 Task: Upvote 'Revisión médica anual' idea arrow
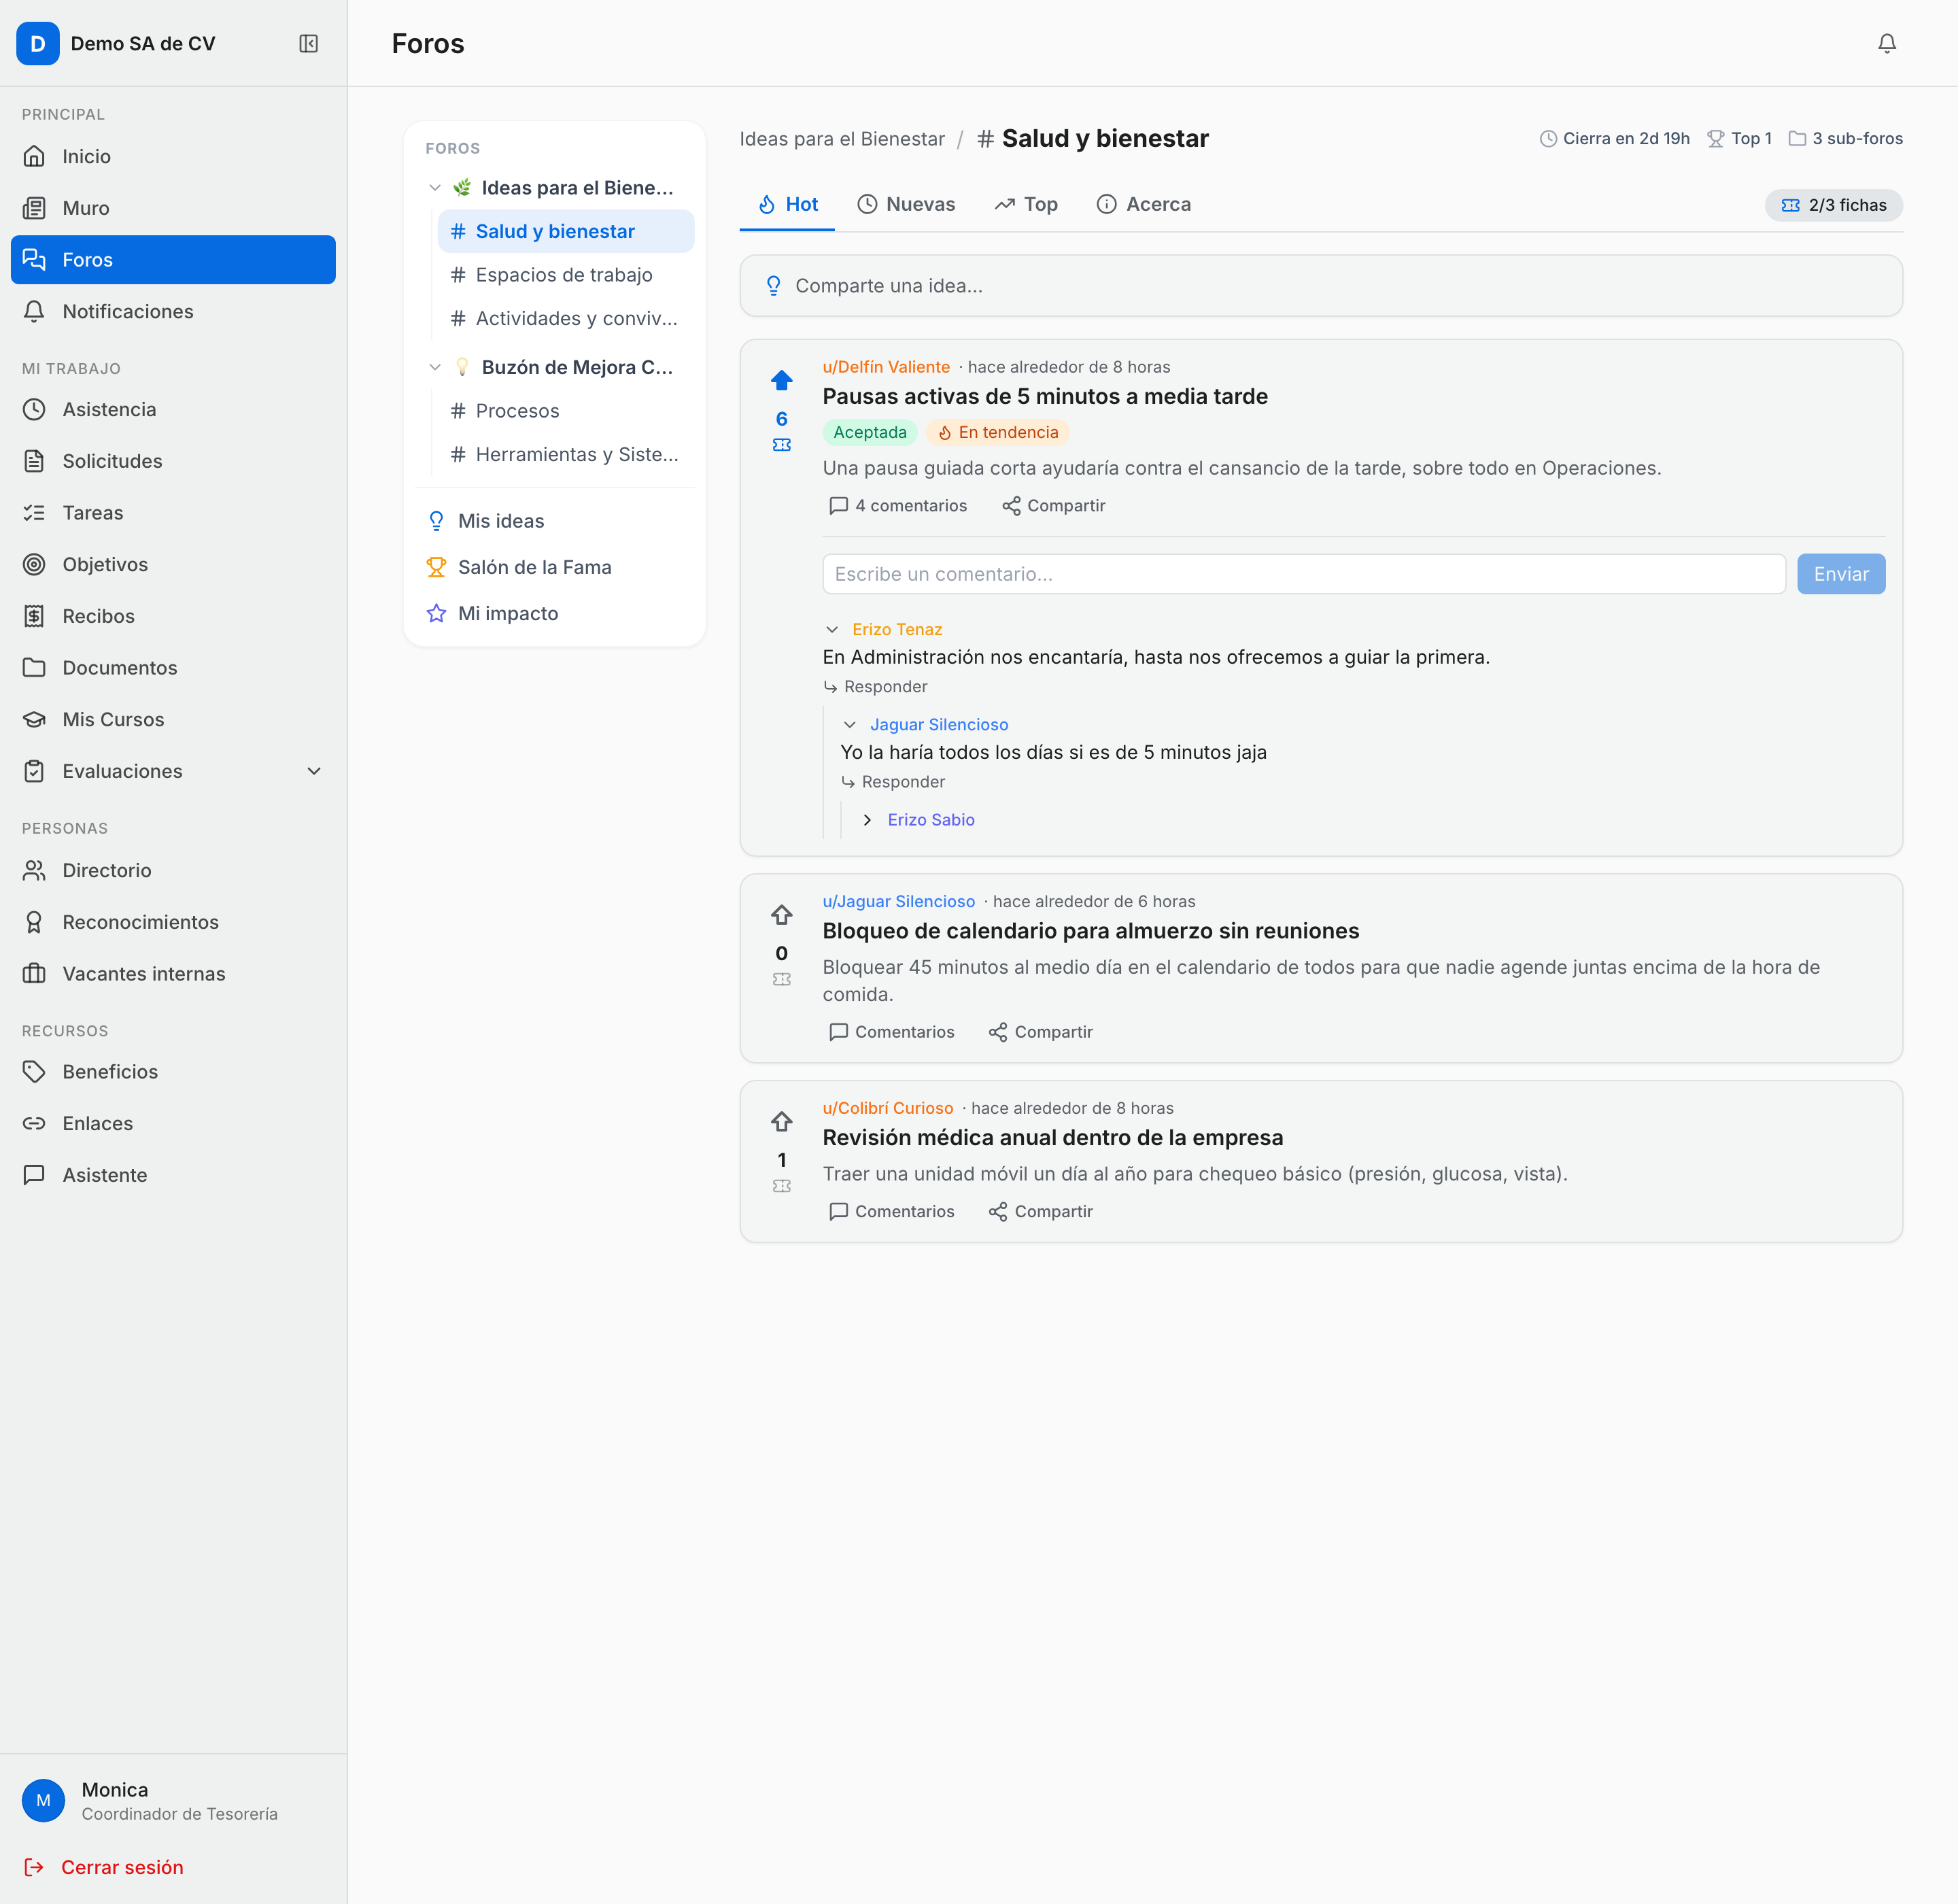(781, 1121)
